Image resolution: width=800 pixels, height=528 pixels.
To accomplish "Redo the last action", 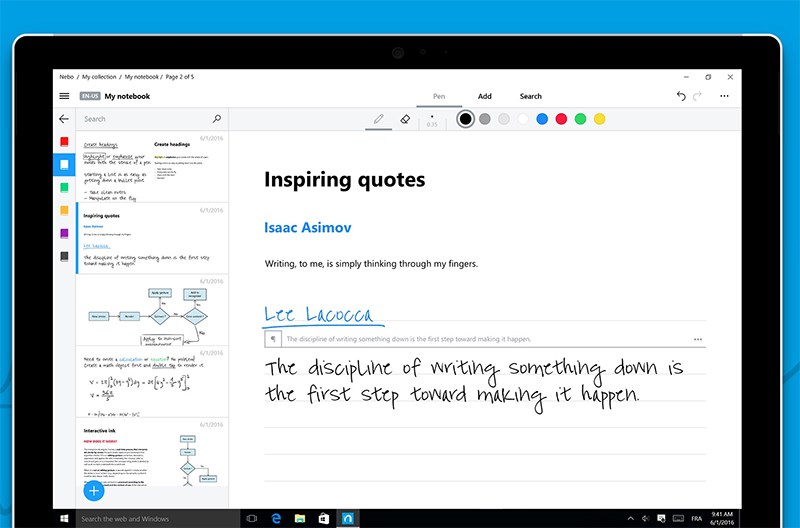I will (x=697, y=96).
